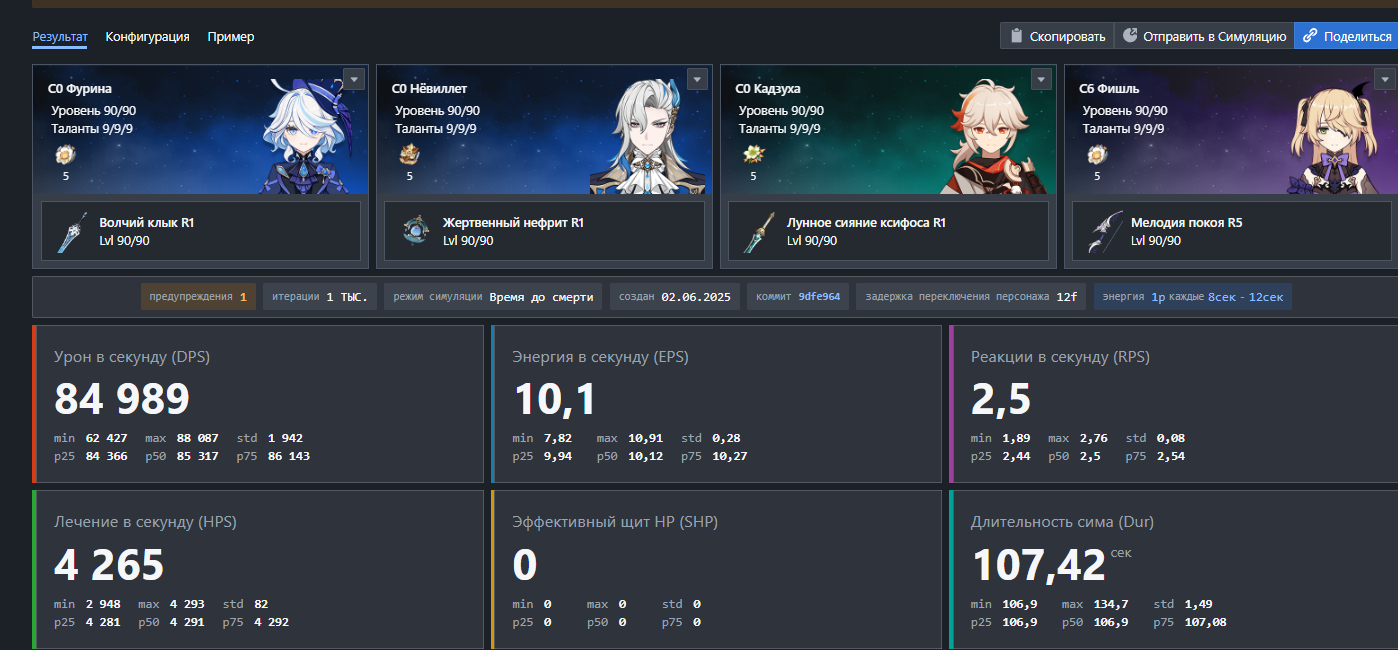Click the Волчий клык sword icon
Image resolution: width=1398 pixels, height=650 pixels.
coord(72,231)
